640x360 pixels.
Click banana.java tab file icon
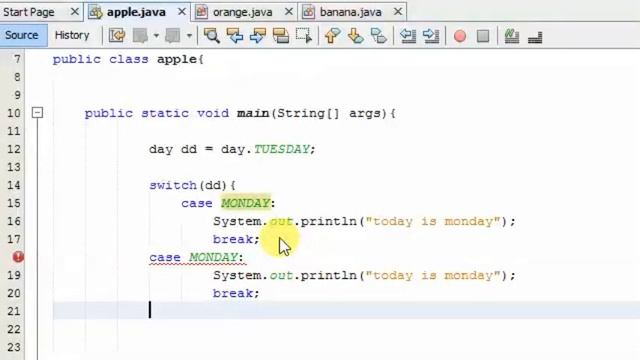pyautogui.click(x=309, y=12)
